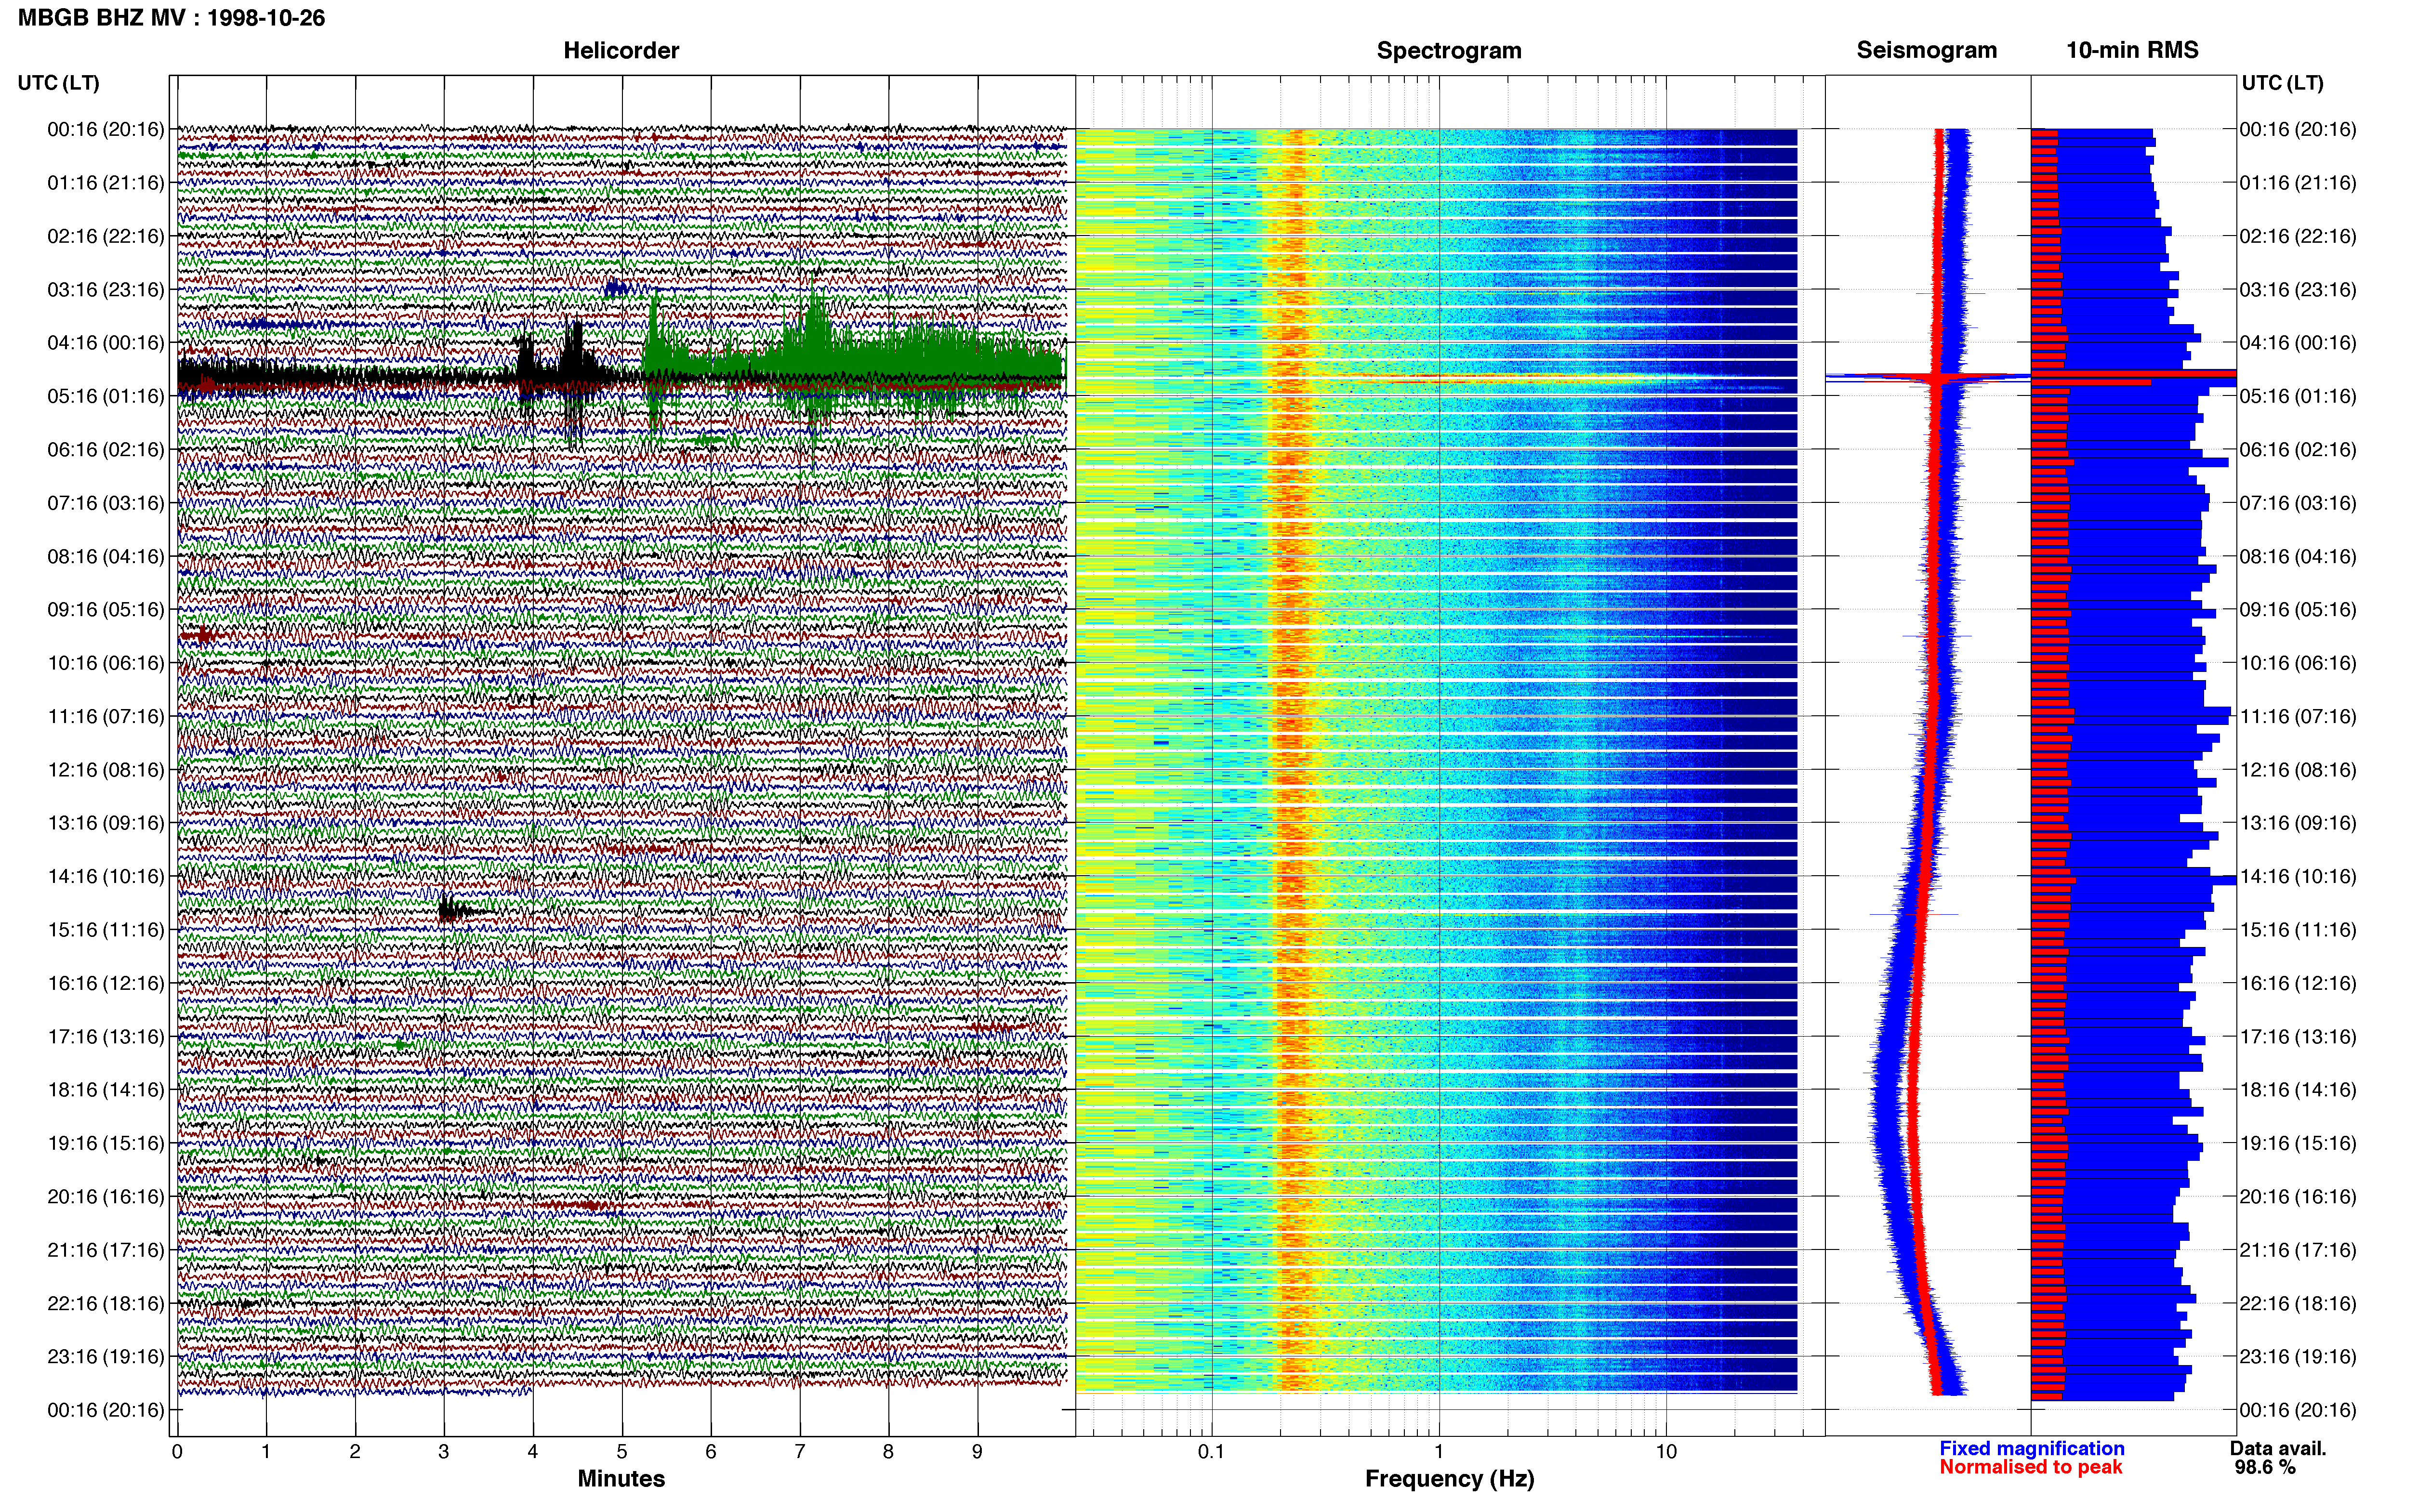
Task: Click the right-side '23:16 (19:16)' time label
Action: pos(2297,1357)
